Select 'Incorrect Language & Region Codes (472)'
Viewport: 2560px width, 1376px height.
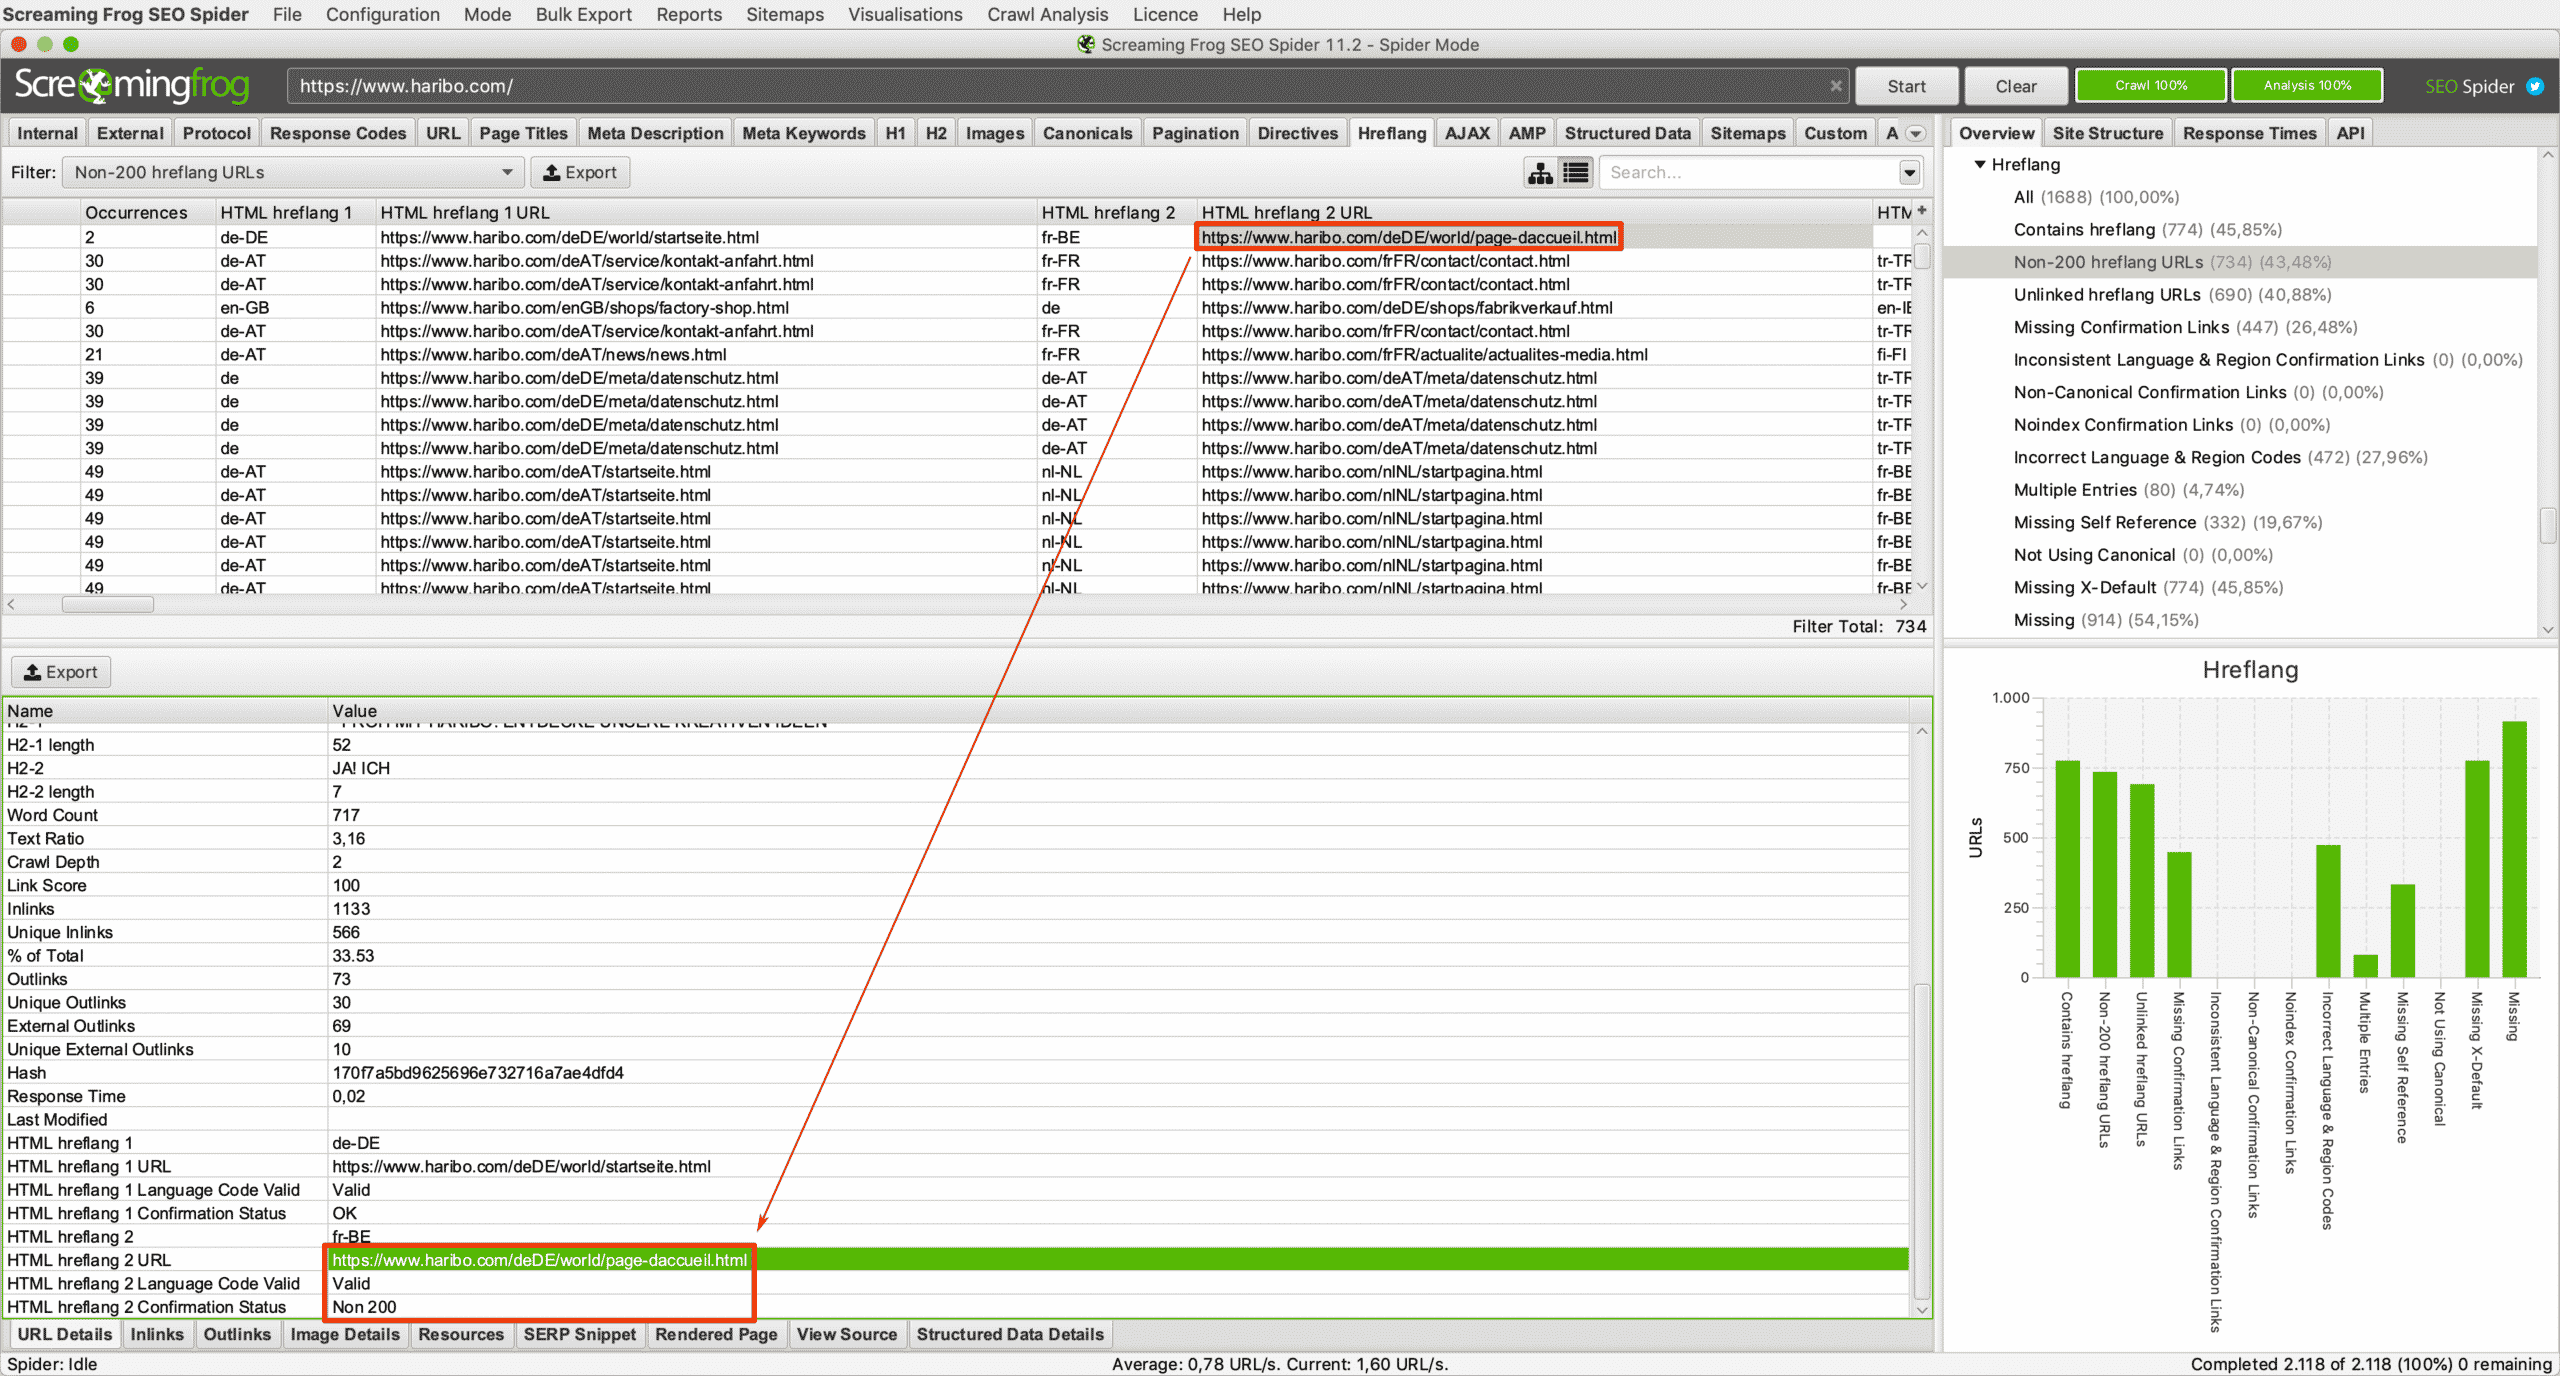2220,457
